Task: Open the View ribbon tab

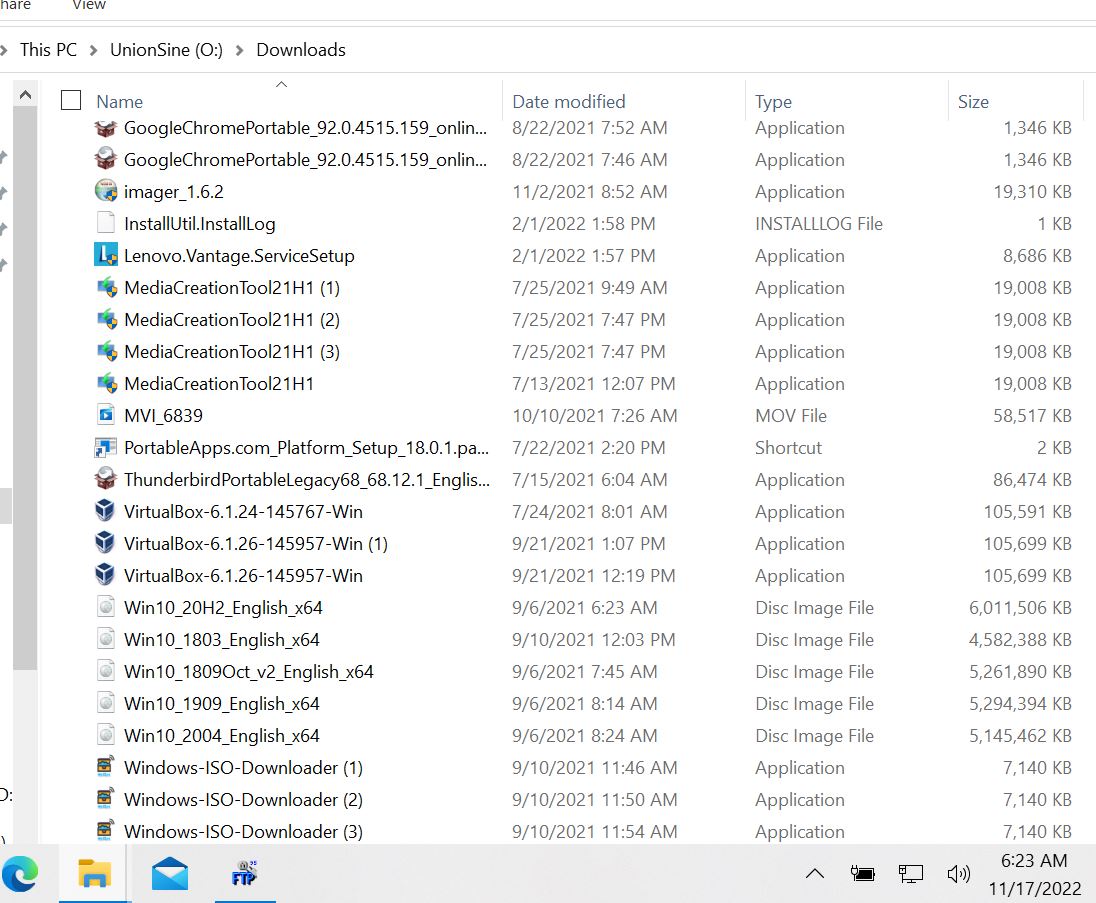Action: pyautogui.click(x=89, y=6)
